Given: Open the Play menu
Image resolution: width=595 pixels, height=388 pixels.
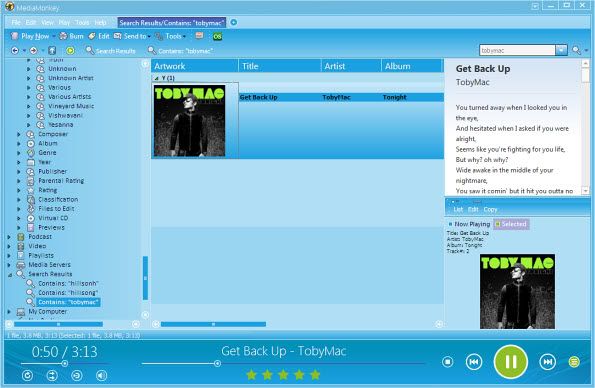Looking at the screenshot, I should click(64, 22).
